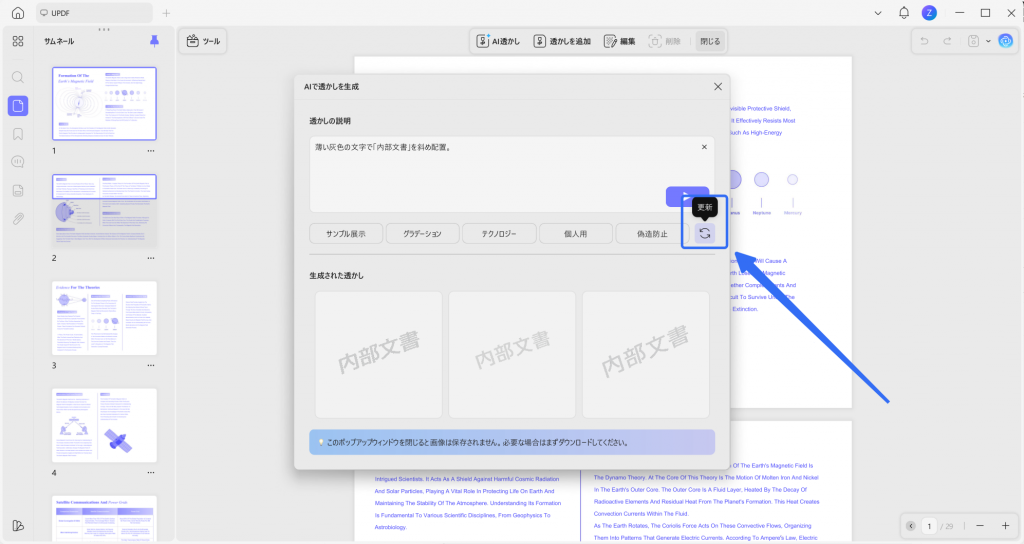Open the attachments paperclip icon
The height and width of the screenshot is (544, 1024).
point(18,219)
